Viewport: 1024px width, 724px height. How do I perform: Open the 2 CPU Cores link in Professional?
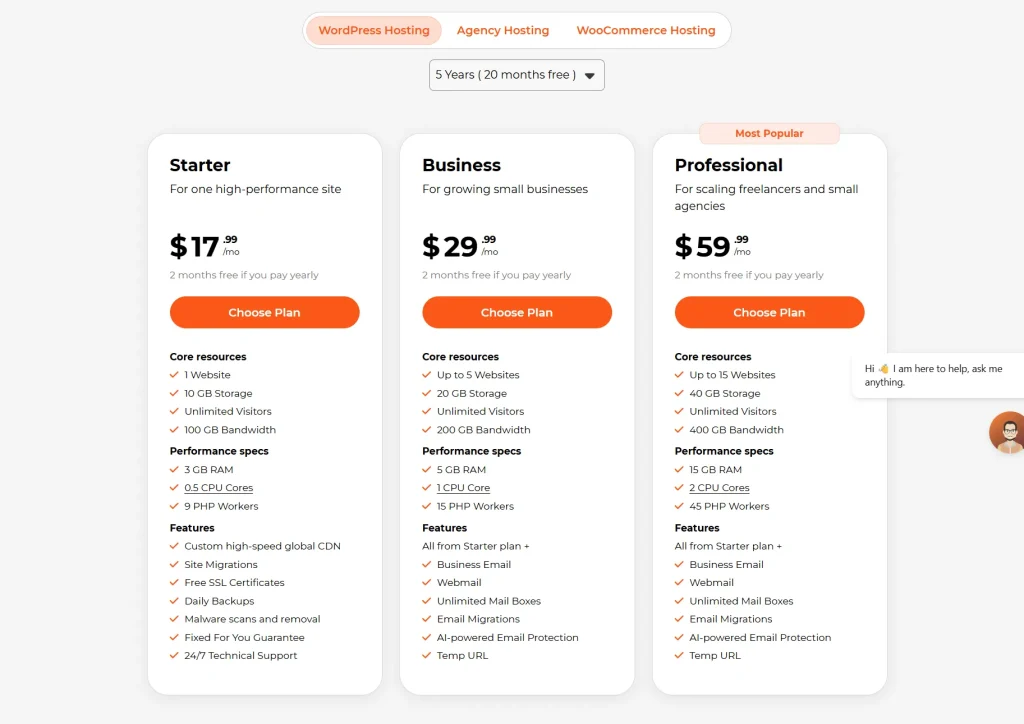[x=719, y=487]
